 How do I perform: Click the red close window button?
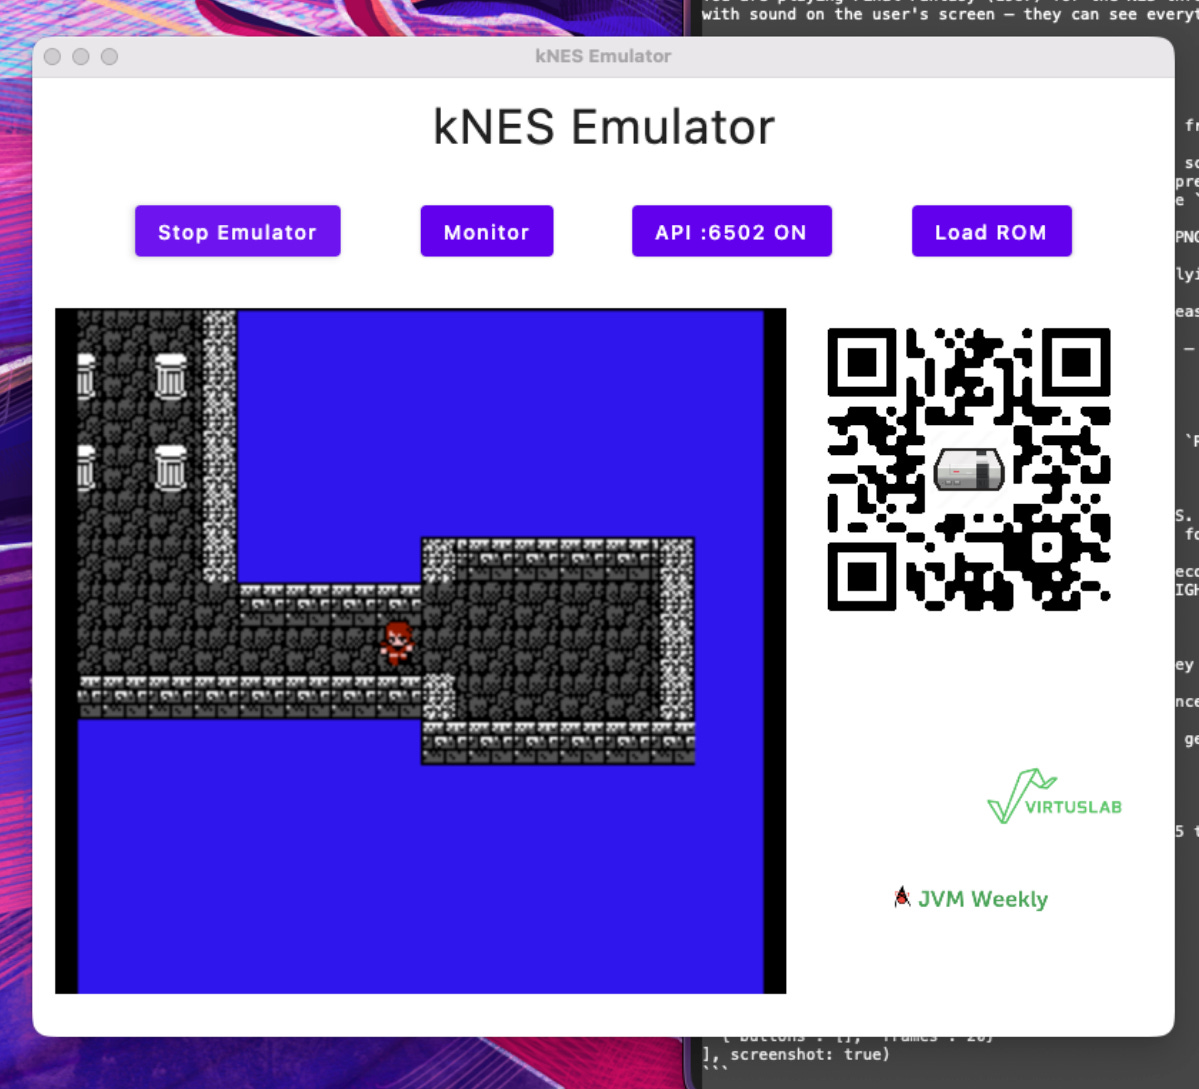click(x=53, y=57)
